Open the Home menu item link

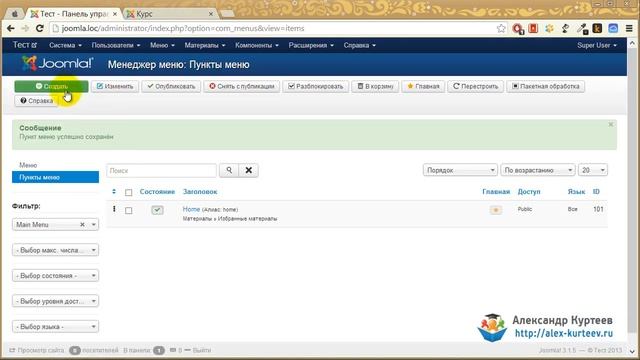point(191,209)
